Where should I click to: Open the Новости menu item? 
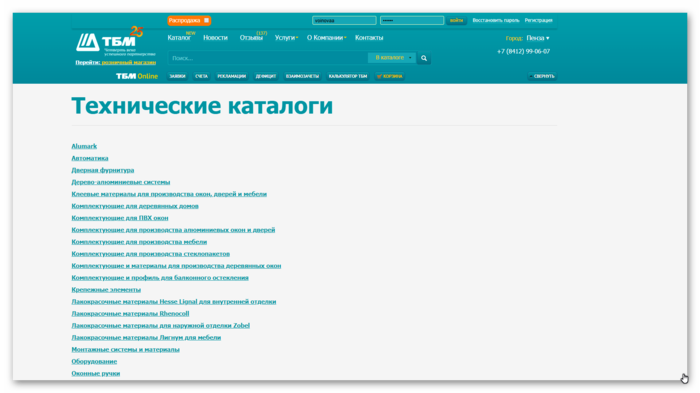click(215, 38)
